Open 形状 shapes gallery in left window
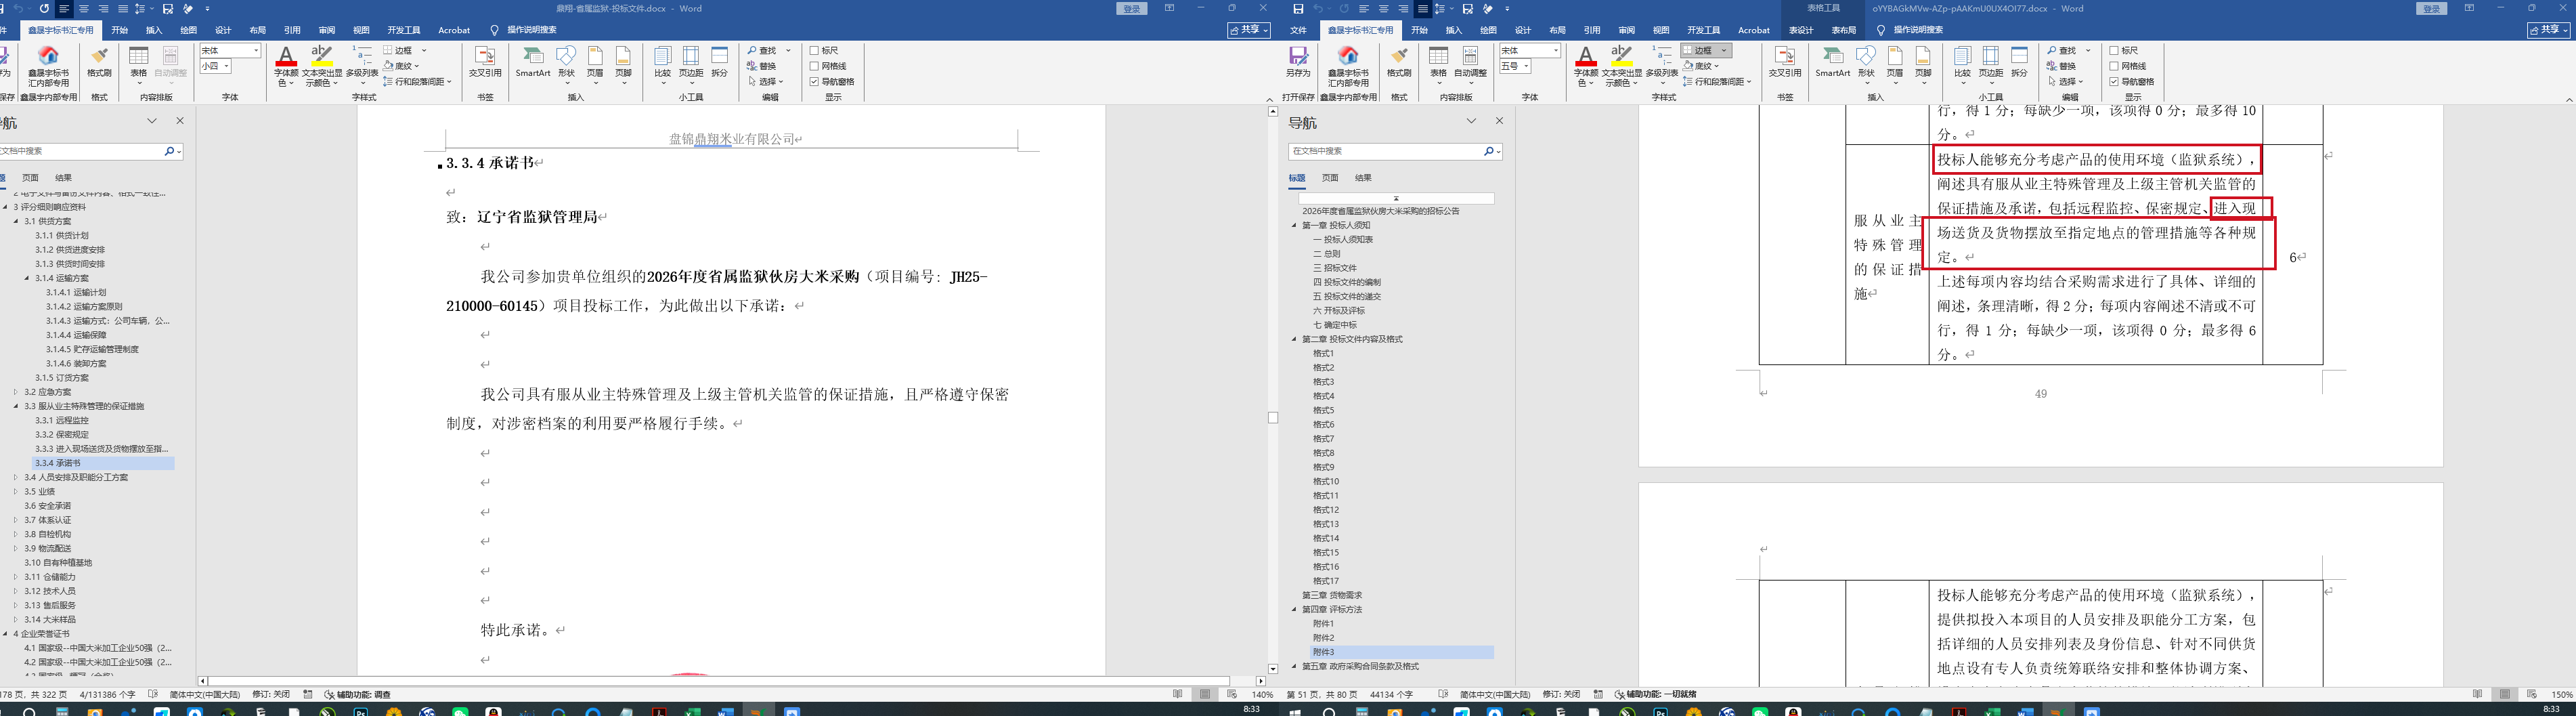This screenshot has height=716, width=2576. pos(567,64)
